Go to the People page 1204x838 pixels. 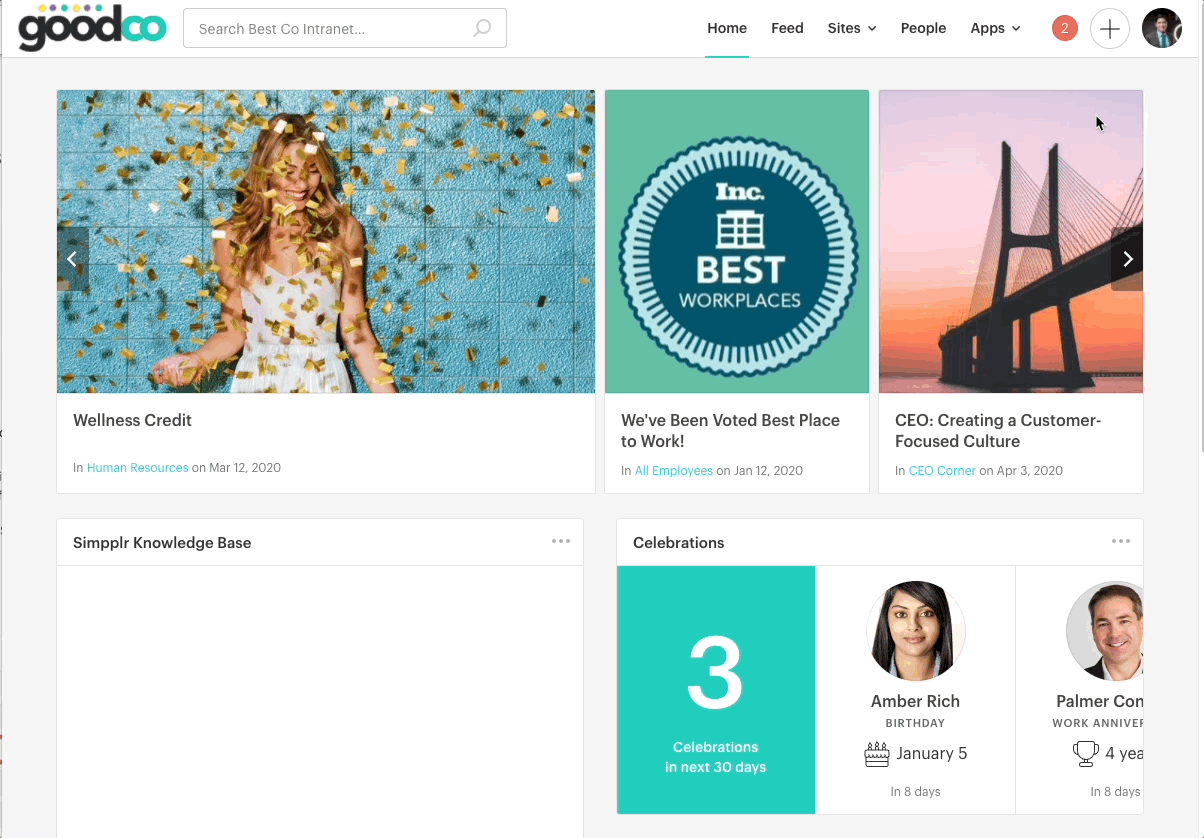pyautogui.click(x=923, y=28)
